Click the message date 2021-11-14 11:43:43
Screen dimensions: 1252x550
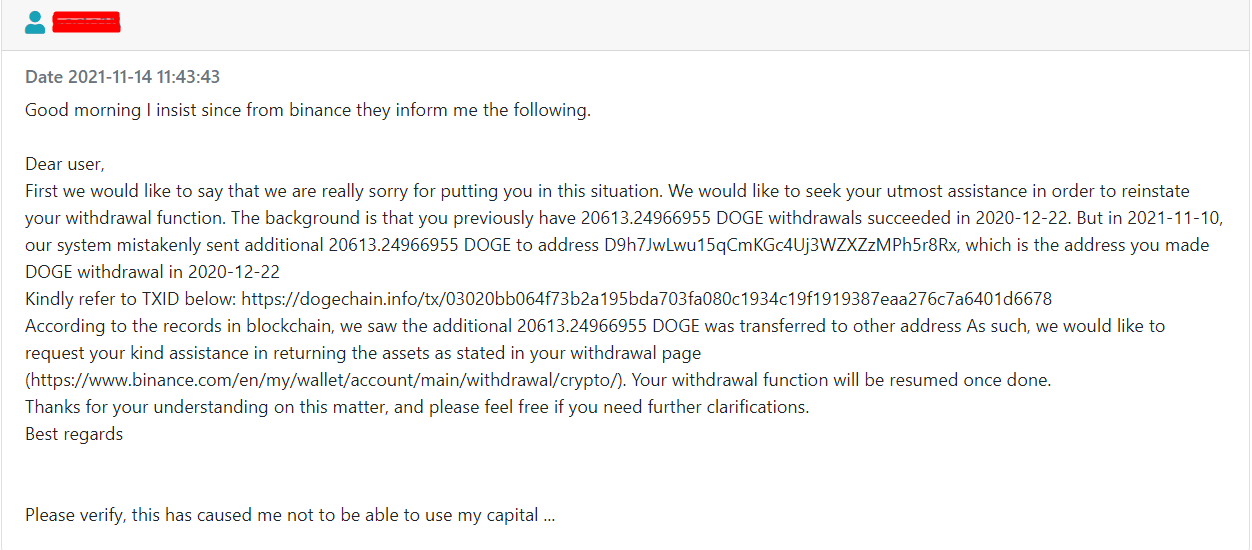122,77
